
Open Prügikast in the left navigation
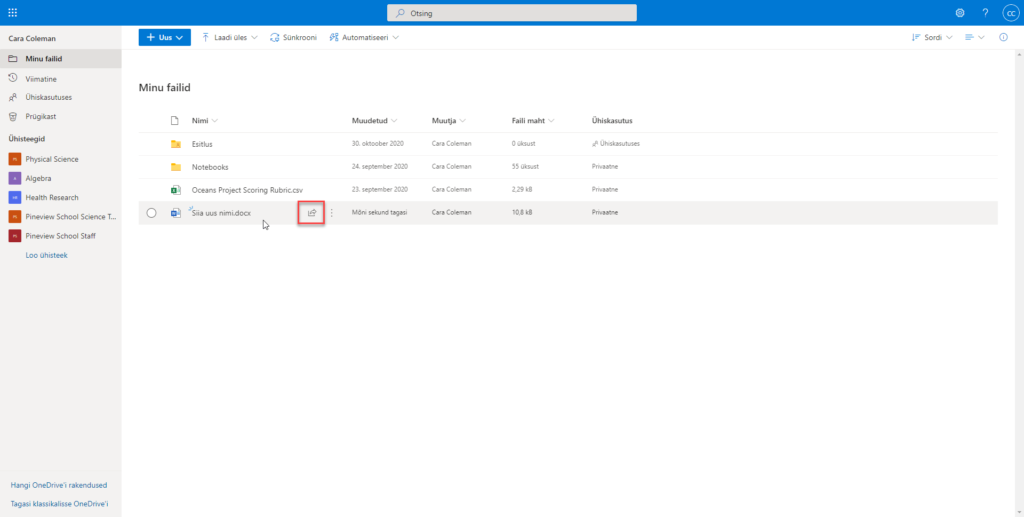coord(42,116)
